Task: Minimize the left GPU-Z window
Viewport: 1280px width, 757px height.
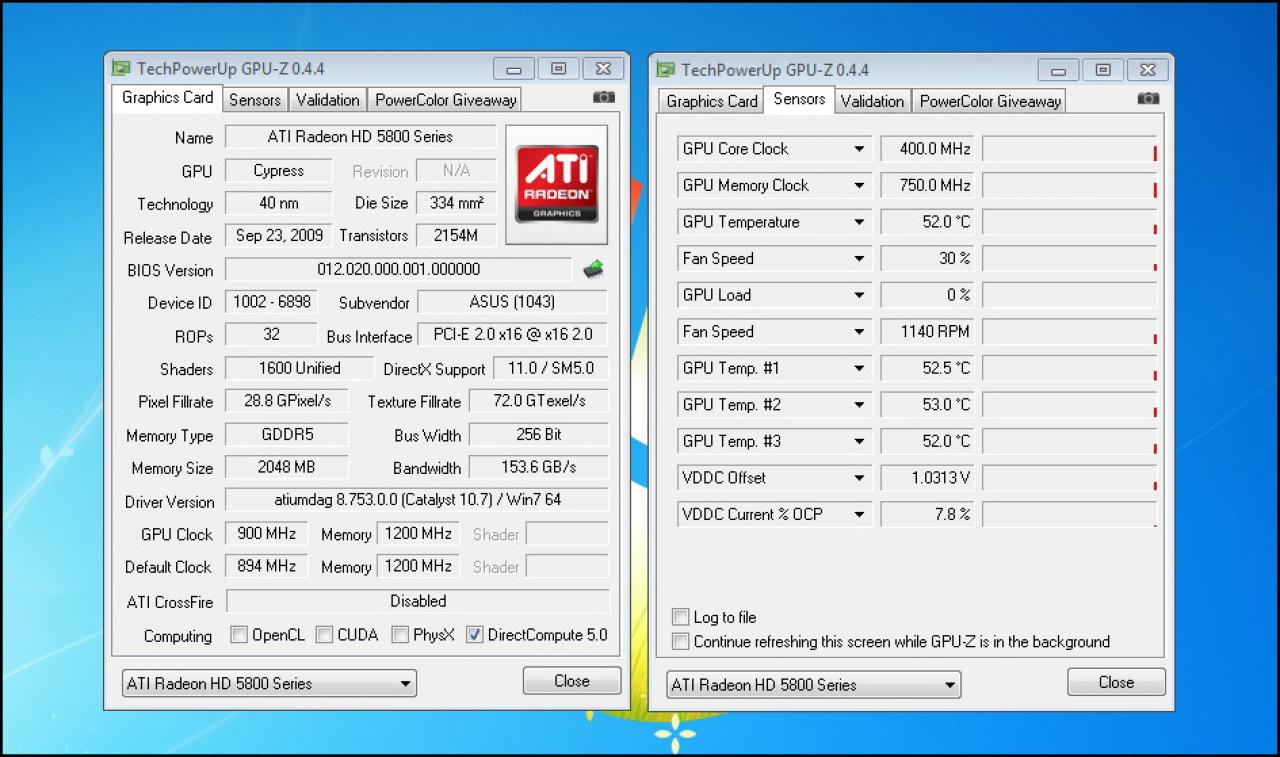Action: click(514, 69)
